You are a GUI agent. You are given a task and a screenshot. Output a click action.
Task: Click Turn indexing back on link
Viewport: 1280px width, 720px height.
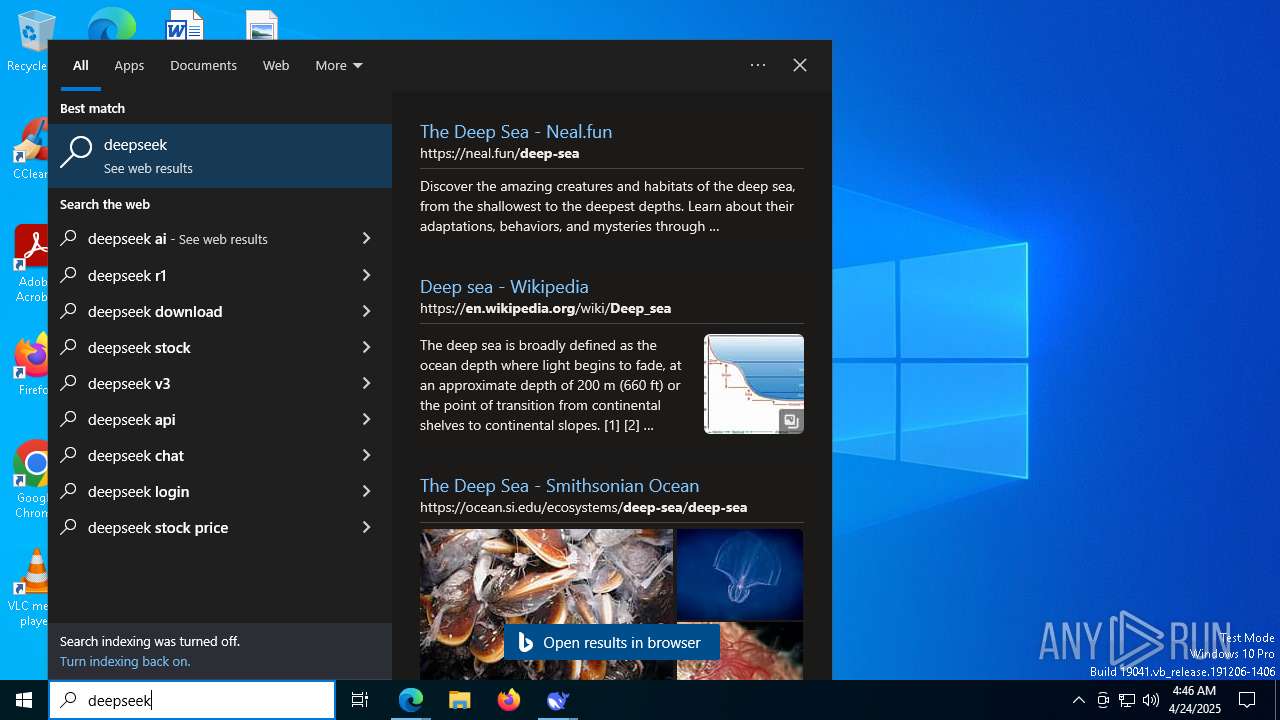125,661
